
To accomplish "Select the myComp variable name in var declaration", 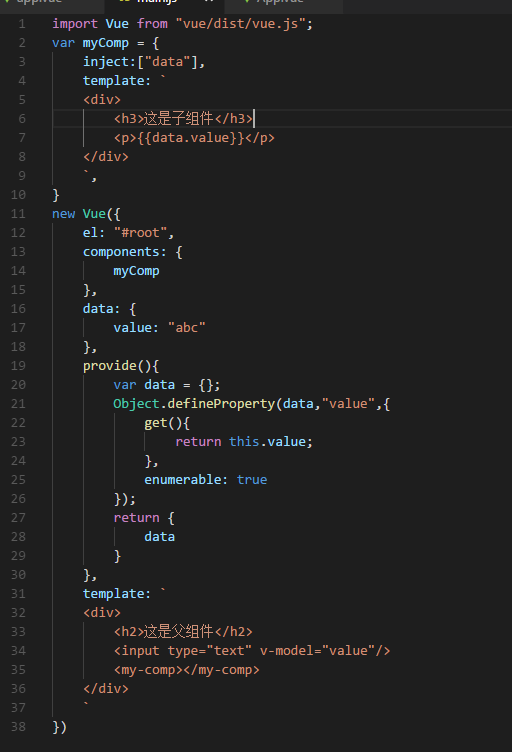I will pyautogui.click(x=105, y=43).
